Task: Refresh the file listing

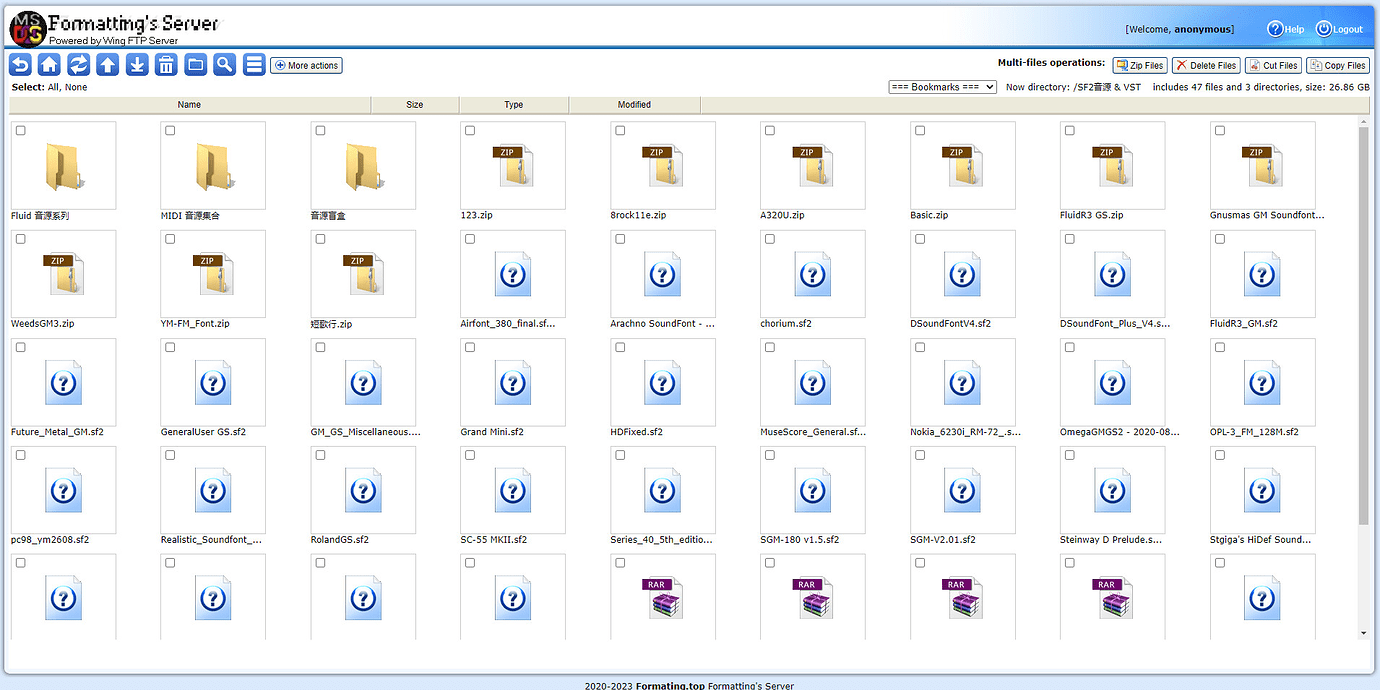Action: click(x=78, y=65)
